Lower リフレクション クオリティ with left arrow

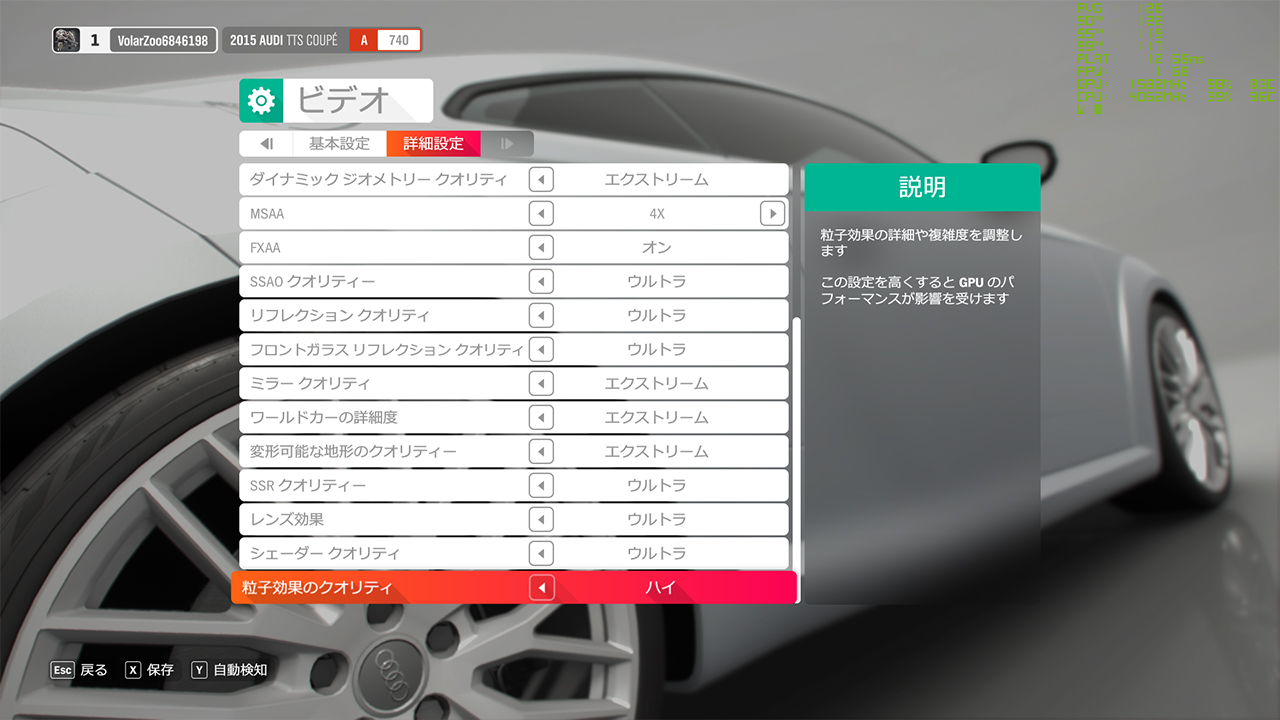coord(540,316)
